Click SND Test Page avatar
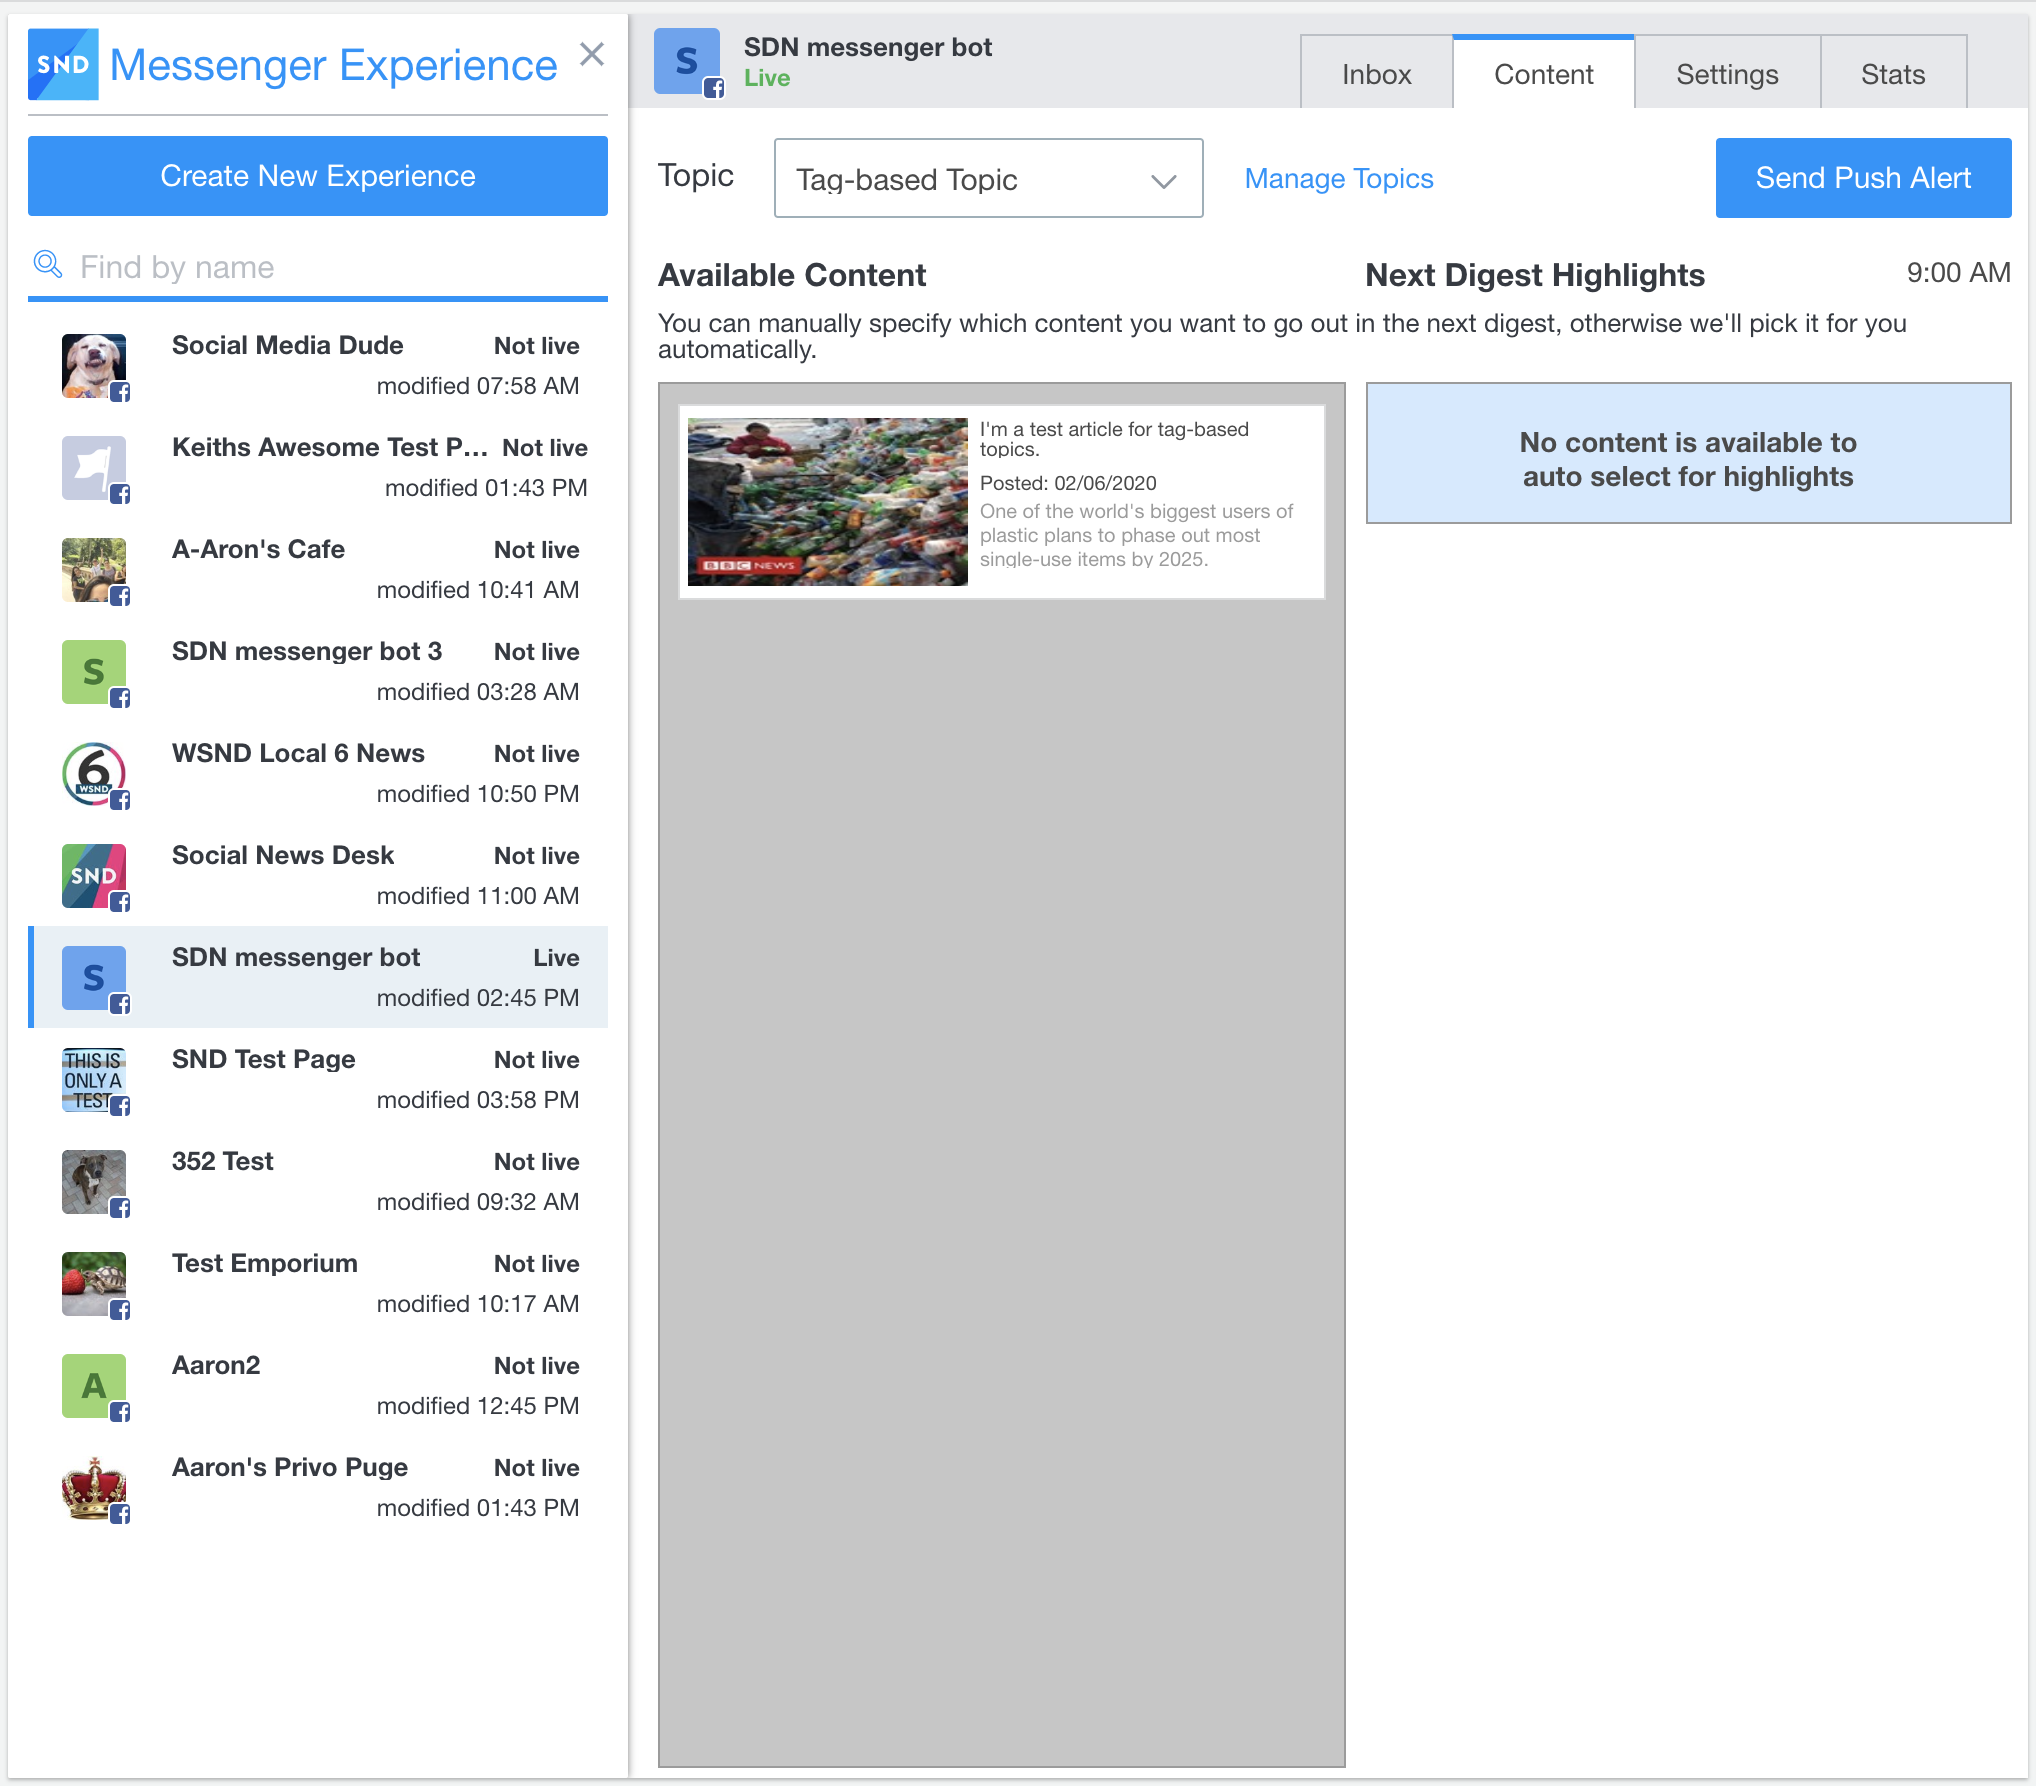 tap(94, 1080)
